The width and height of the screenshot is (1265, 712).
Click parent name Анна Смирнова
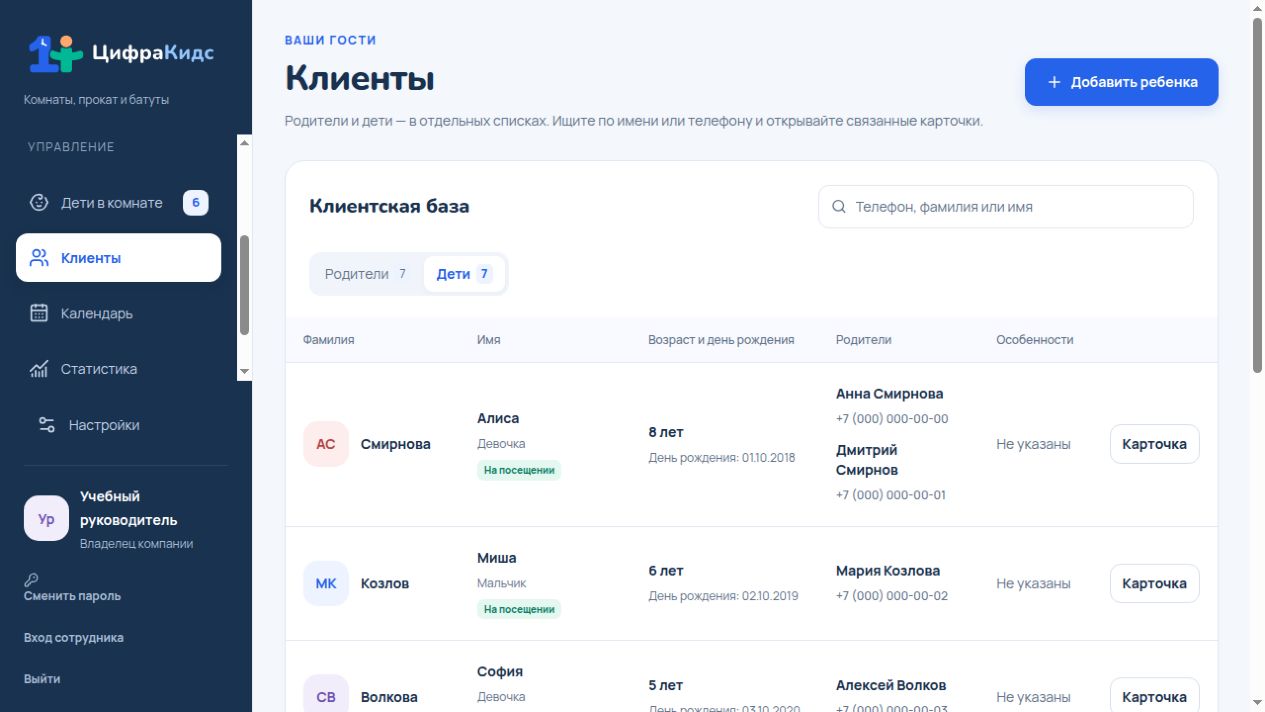(889, 394)
